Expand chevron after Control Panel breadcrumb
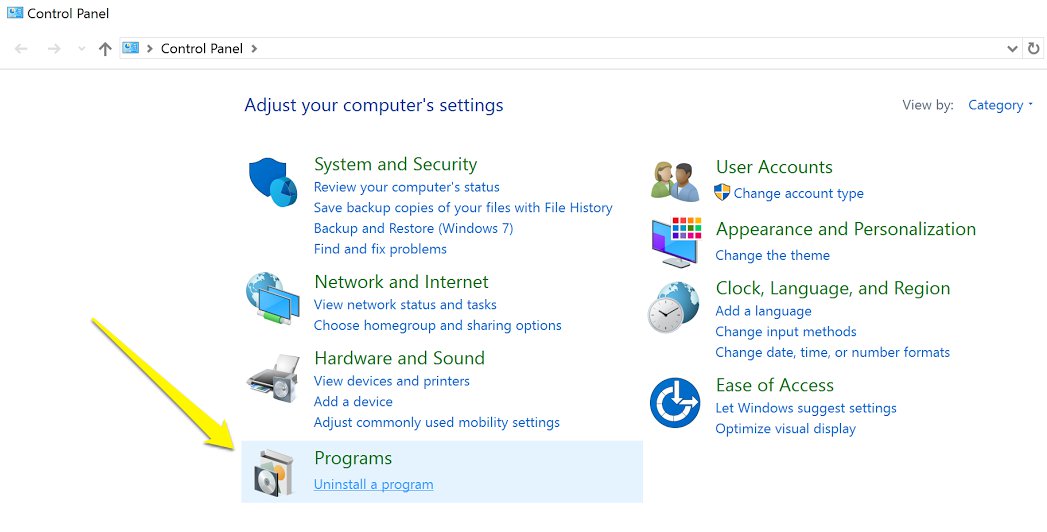 [x=254, y=48]
